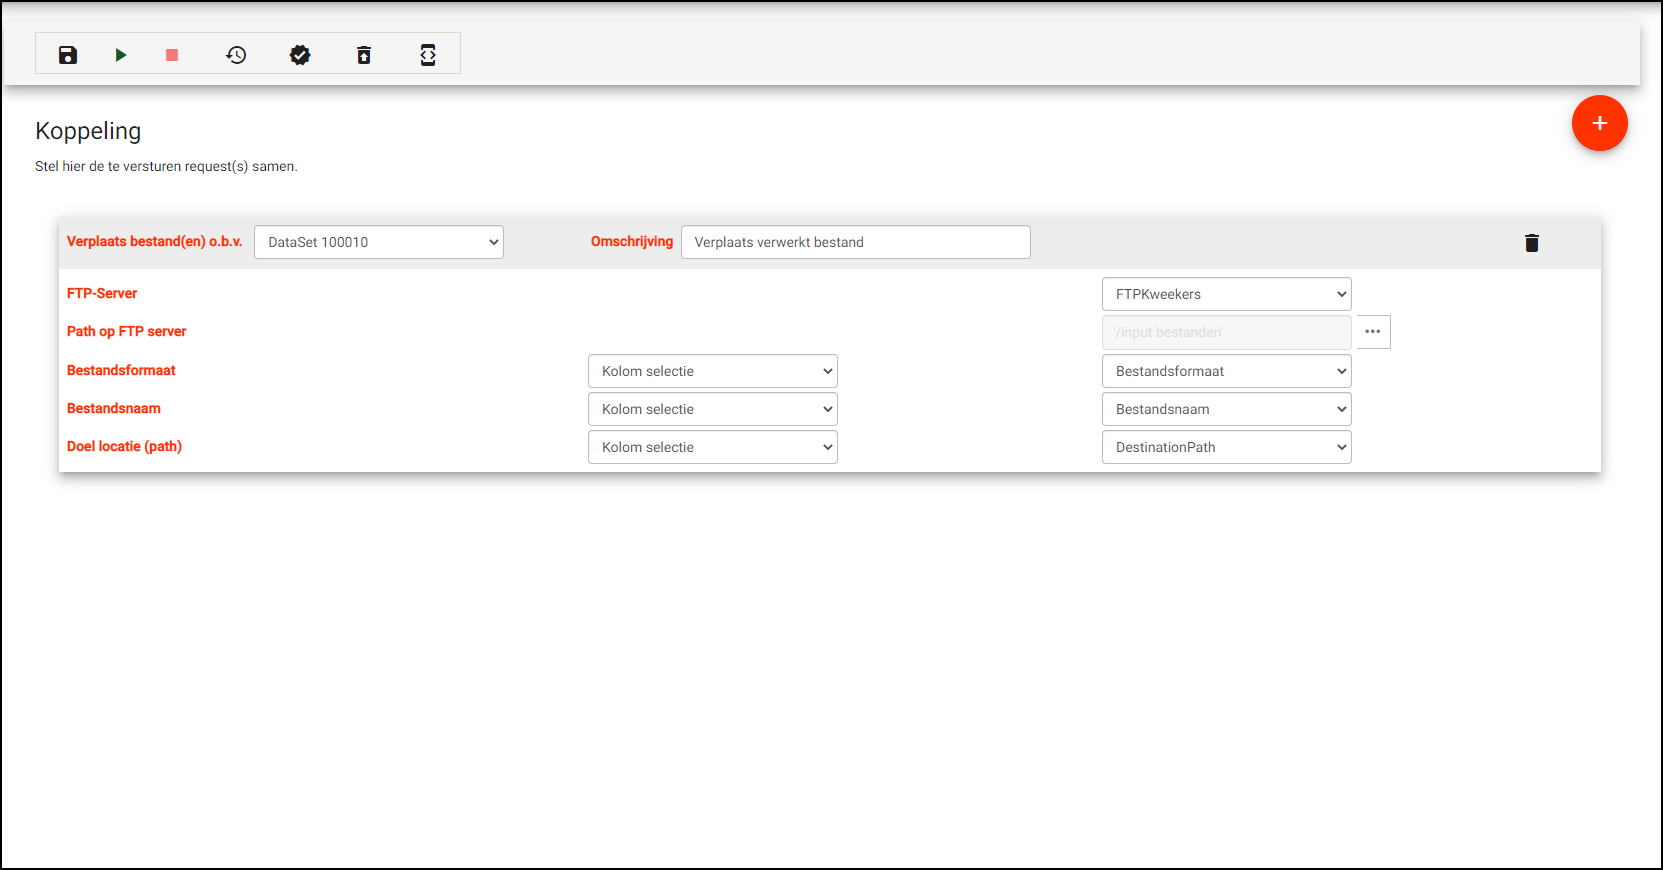Click the restore-from-trash icon in toolbar
This screenshot has width=1663, height=870.
[364, 55]
